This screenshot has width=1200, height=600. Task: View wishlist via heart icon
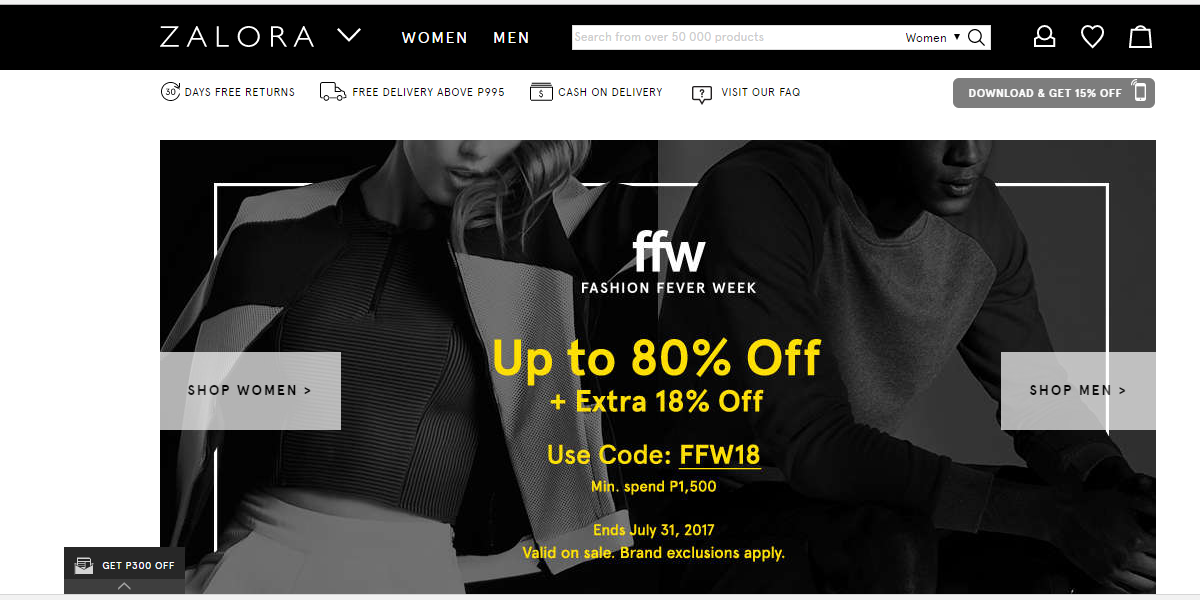click(1092, 37)
